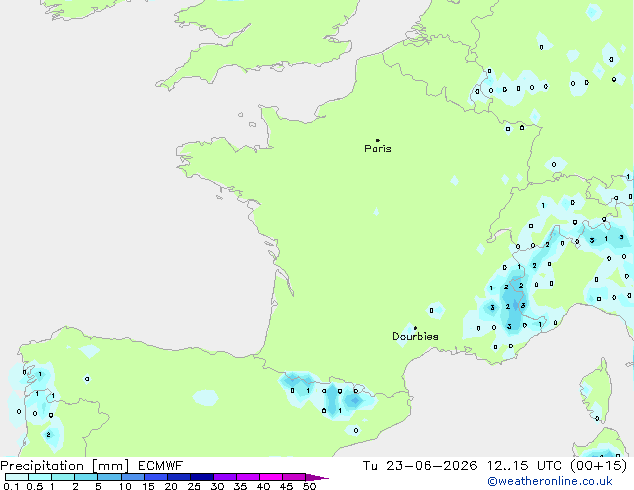Screen dimensions: 634x490
Task: Select the 25–30 mm dark blue legend swatch
Action: (x=202, y=477)
